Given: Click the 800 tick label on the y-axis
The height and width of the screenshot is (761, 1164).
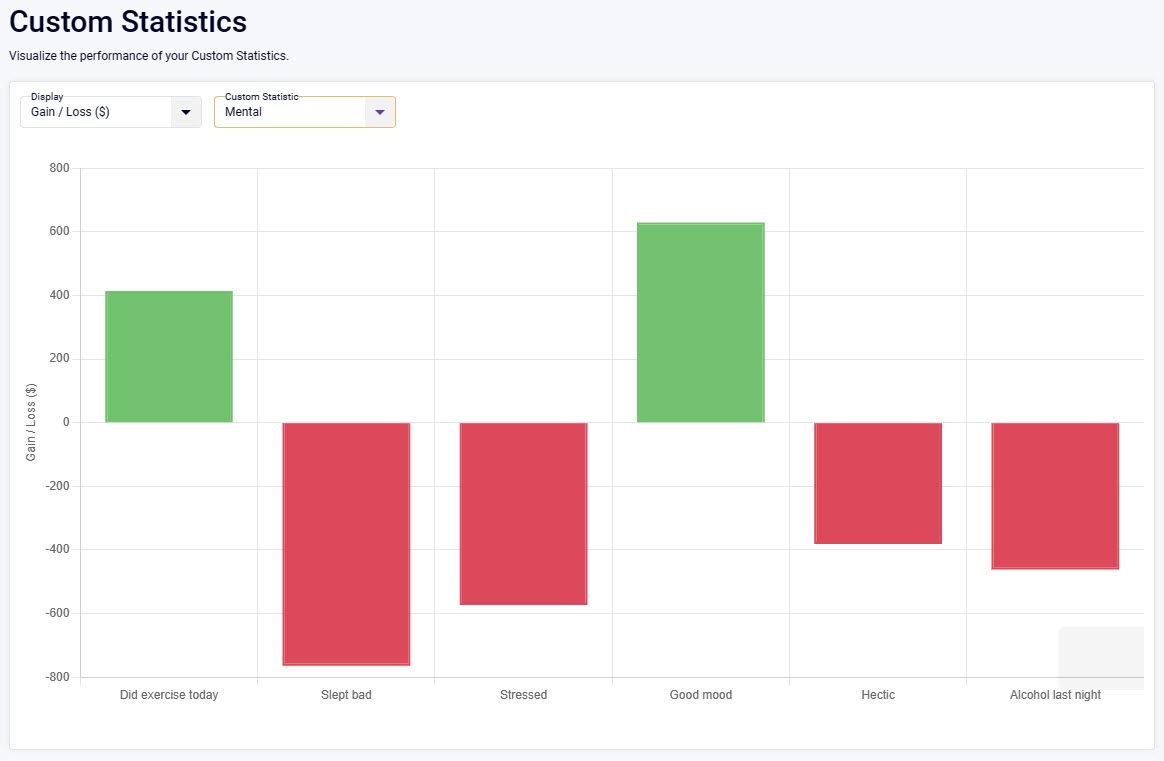Looking at the screenshot, I should (59, 168).
